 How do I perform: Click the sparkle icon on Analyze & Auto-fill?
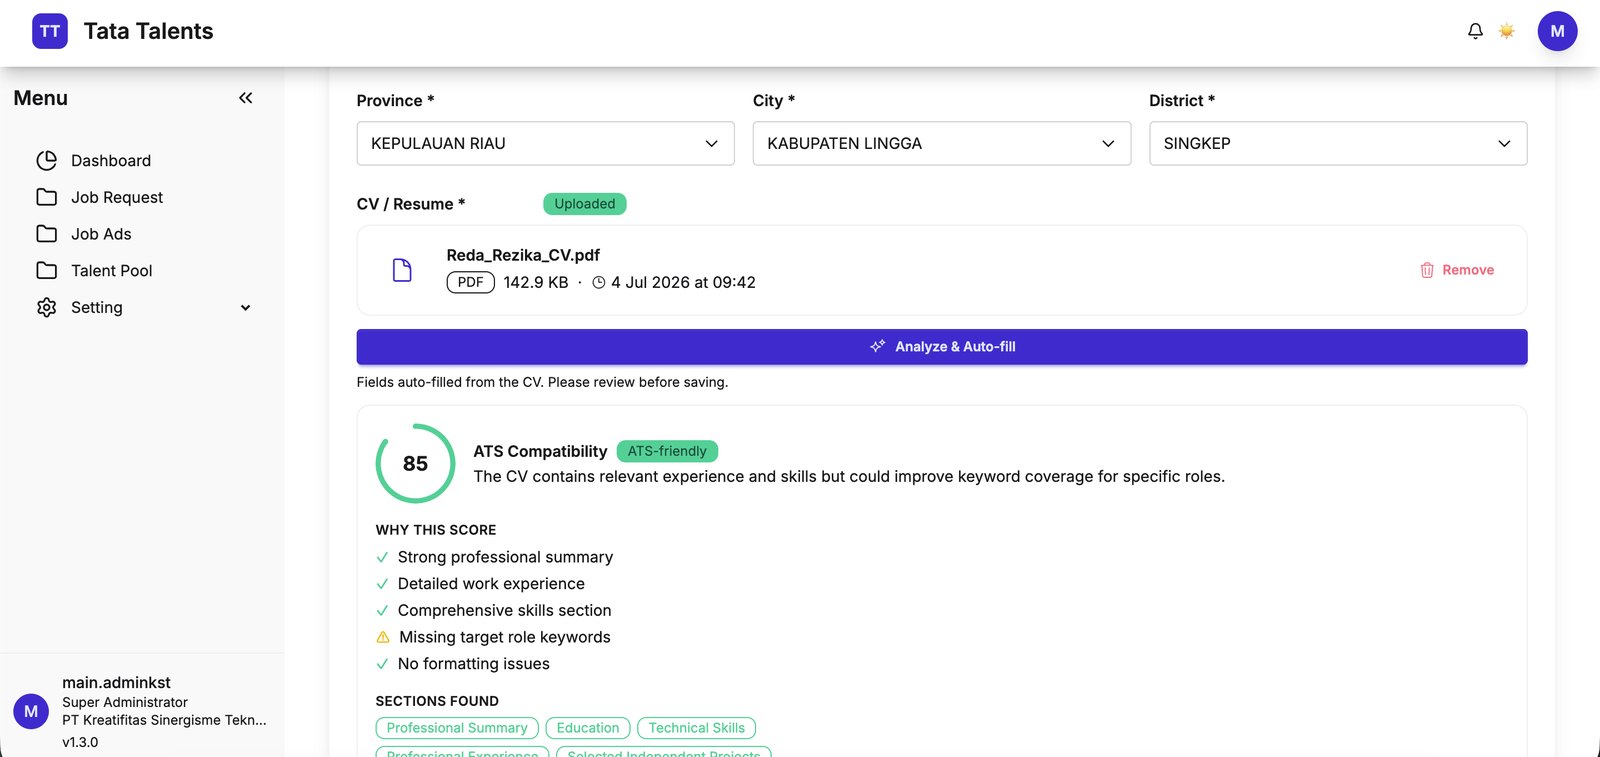point(877,346)
